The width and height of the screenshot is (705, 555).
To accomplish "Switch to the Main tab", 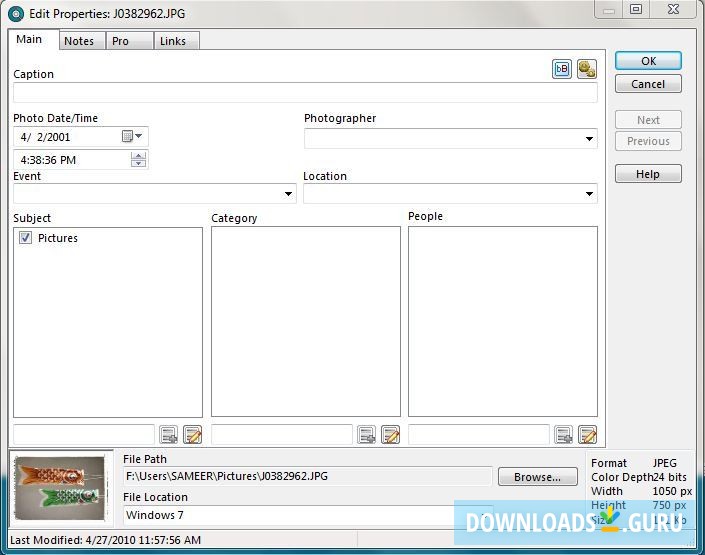I will pyautogui.click(x=33, y=39).
